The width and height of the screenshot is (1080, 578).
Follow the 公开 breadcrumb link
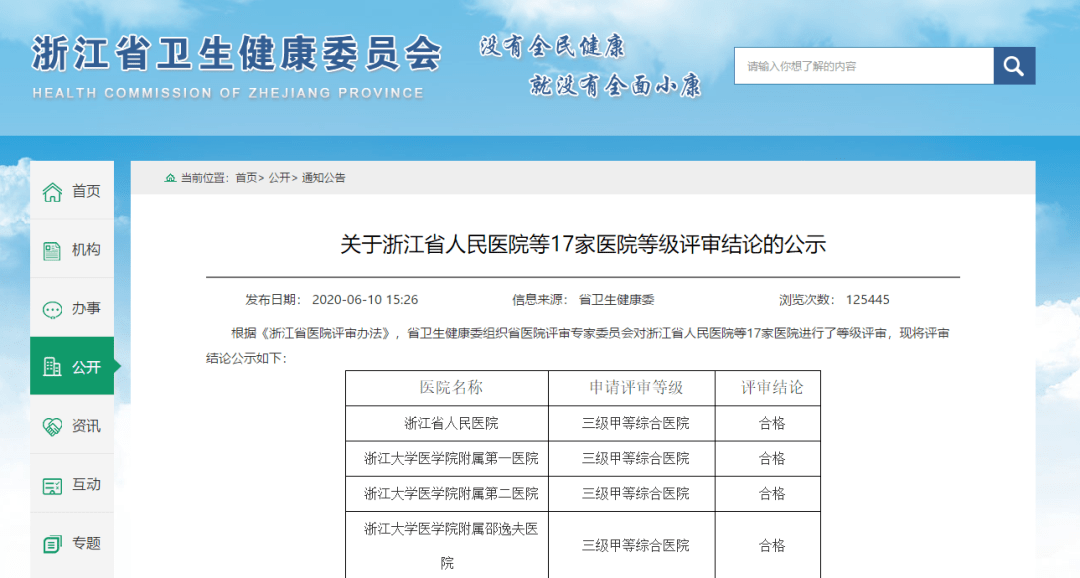pyautogui.click(x=280, y=178)
